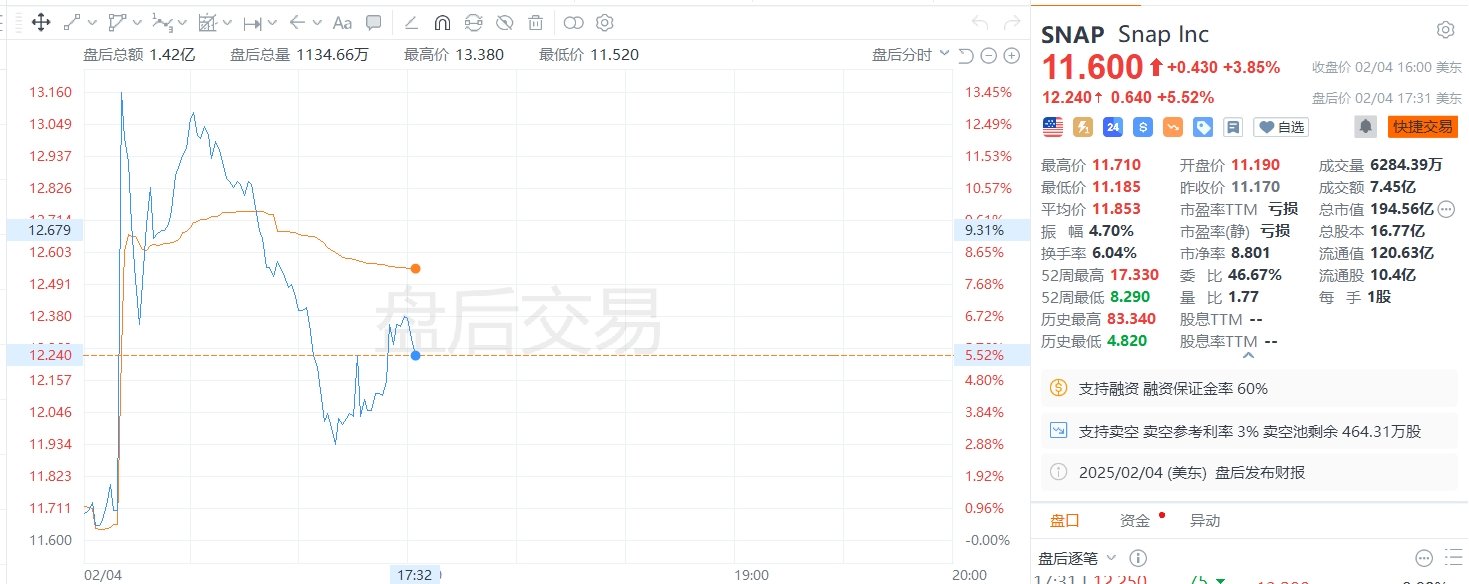Switch to the 资金 tab
The height and width of the screenshot is (584, 1469).
1135,521
